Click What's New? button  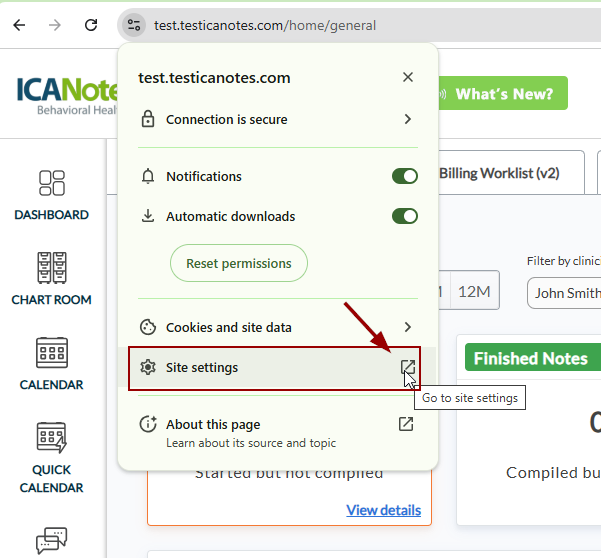[502, 93]
